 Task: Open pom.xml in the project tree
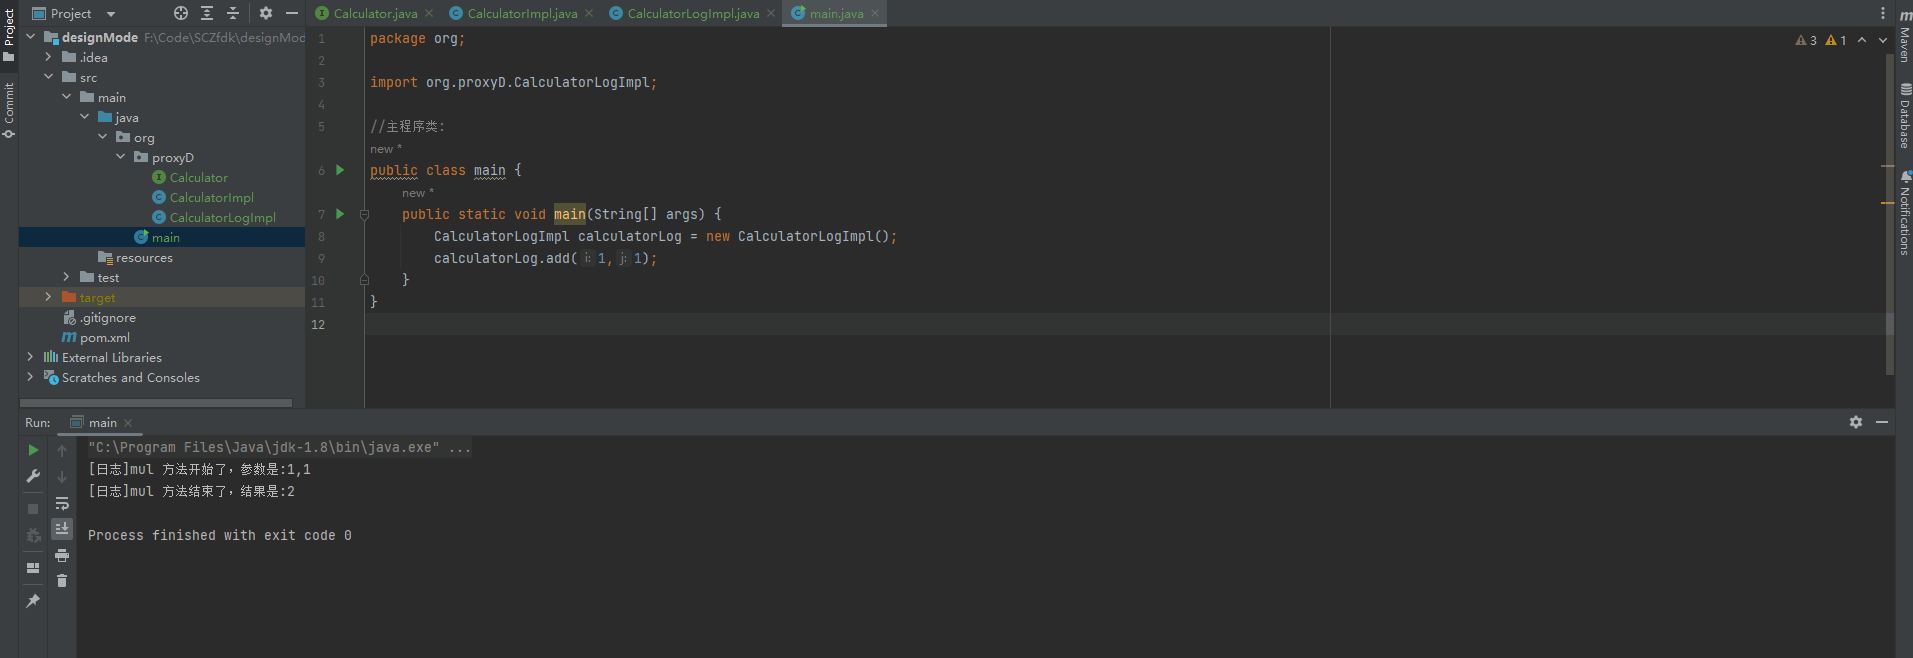[104, 338]
